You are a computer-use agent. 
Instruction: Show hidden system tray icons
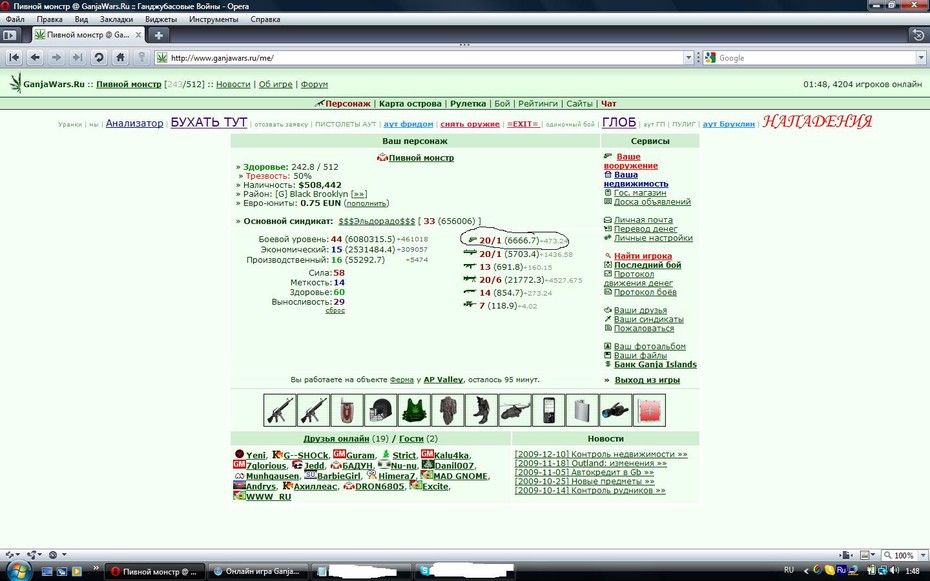[806, 570]
